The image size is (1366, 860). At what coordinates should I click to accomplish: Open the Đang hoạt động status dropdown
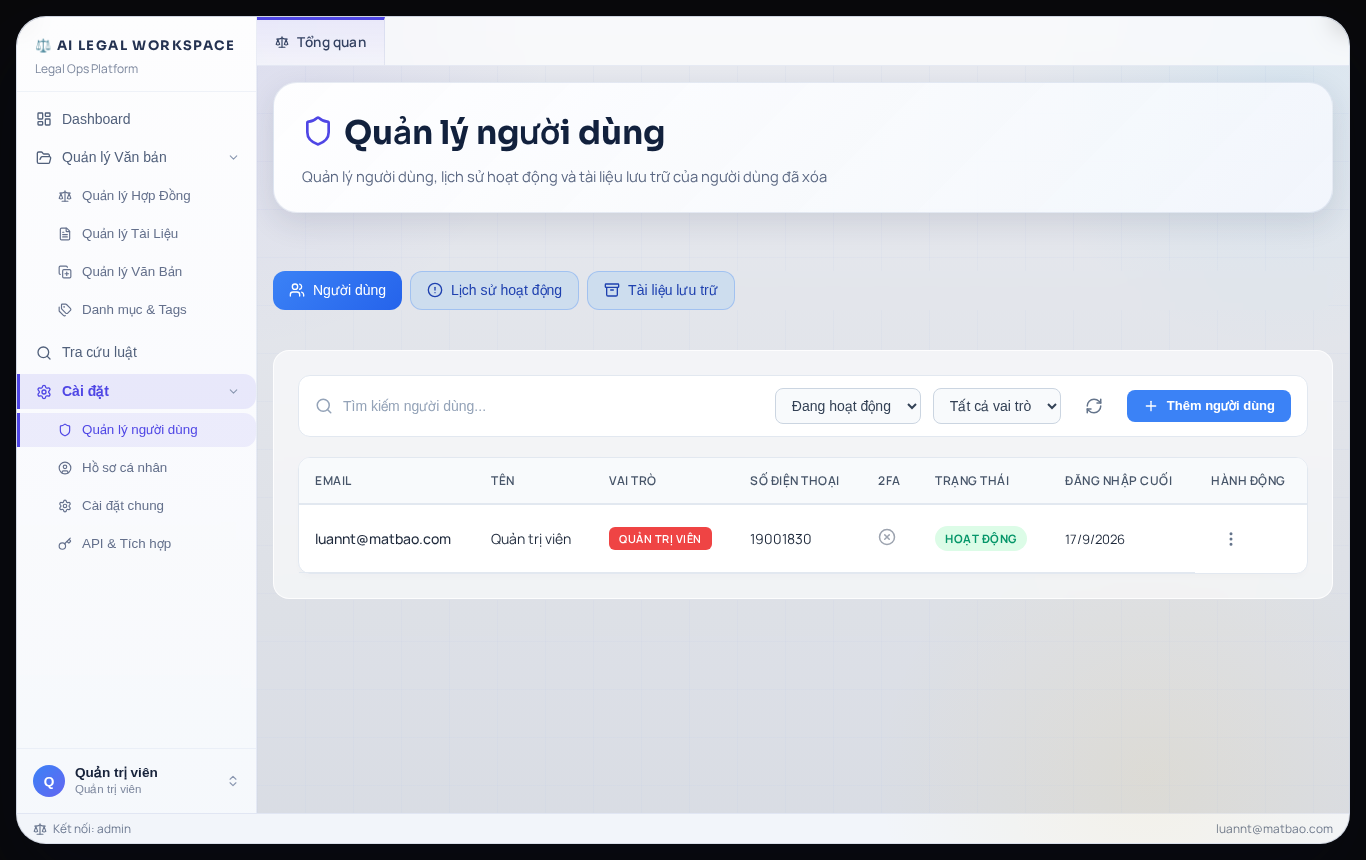(848, 406)
